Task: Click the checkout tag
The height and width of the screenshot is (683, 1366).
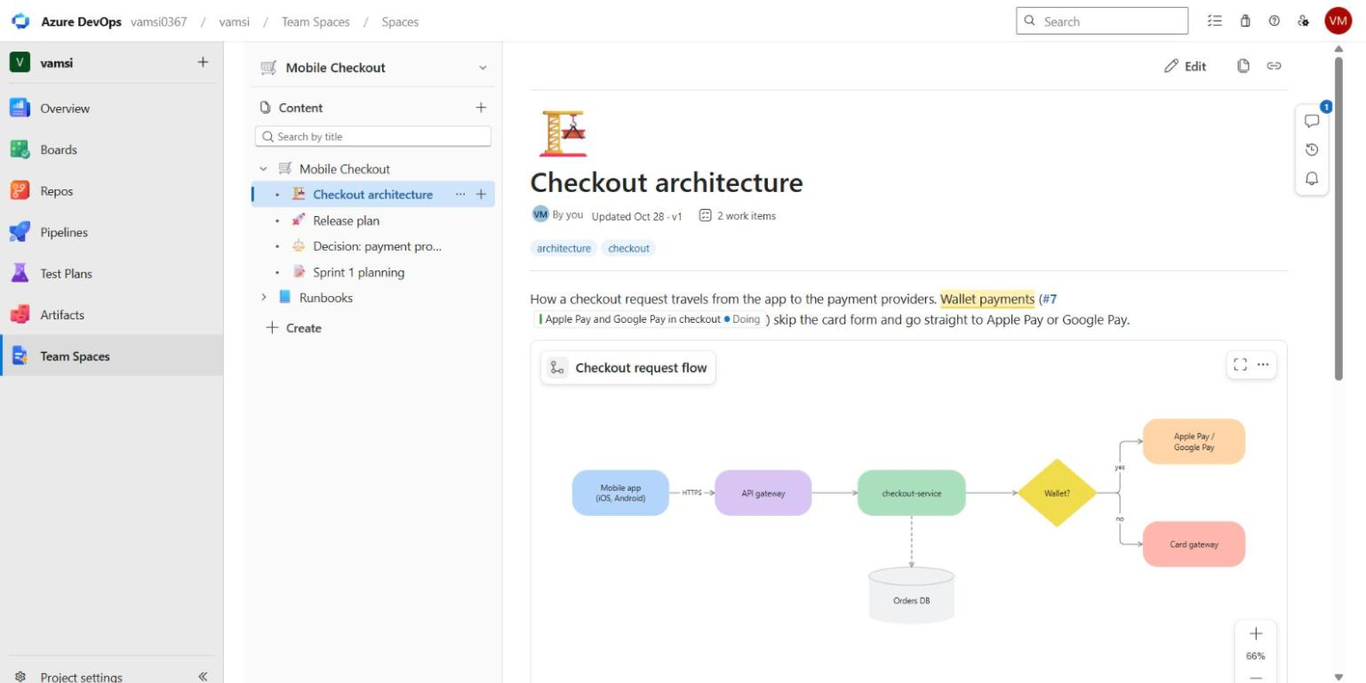Action: (629, 248)
